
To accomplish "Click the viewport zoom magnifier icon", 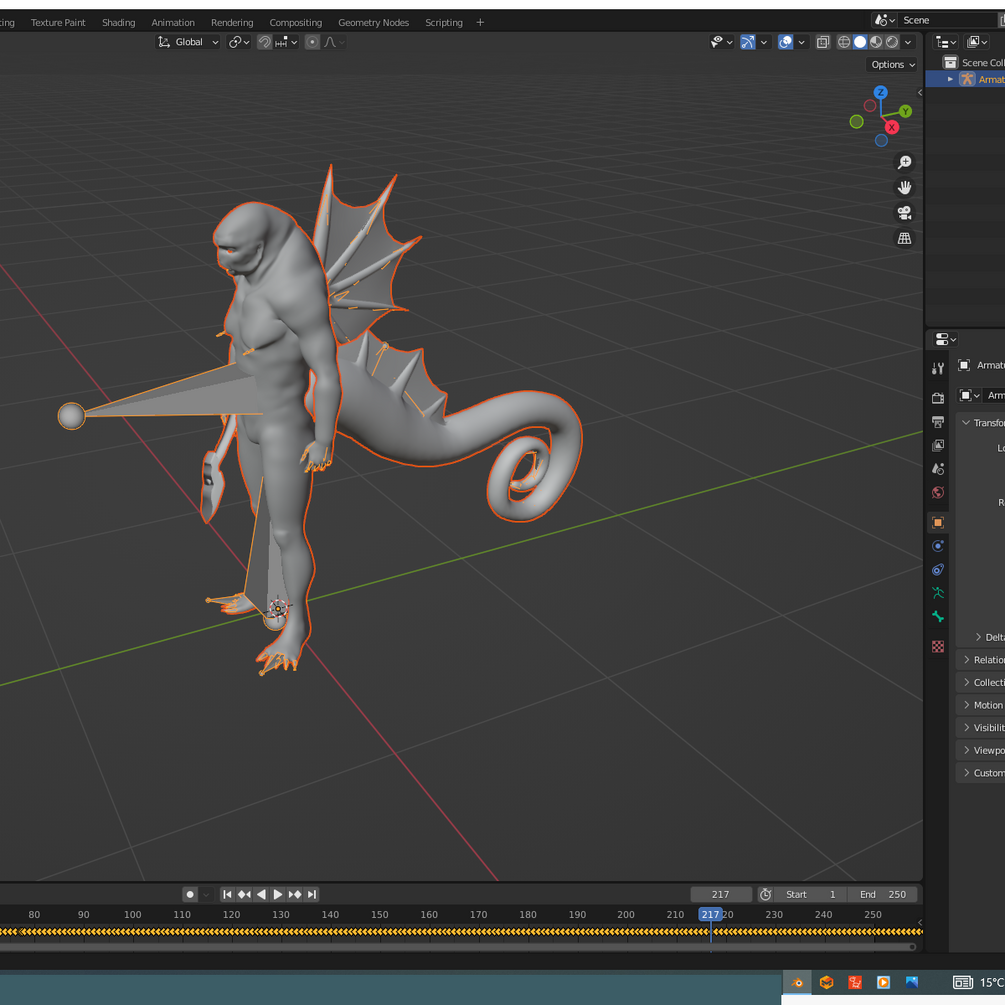I will pos(904,162).
